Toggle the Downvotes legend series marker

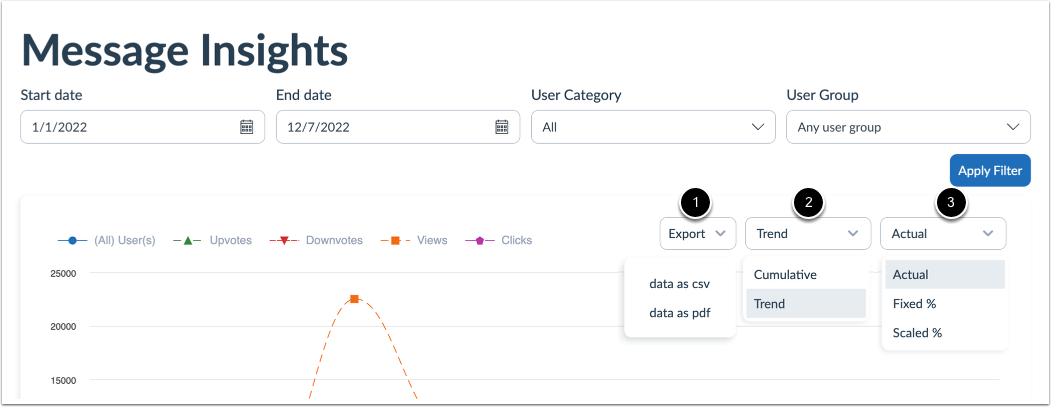coord(284,240)
